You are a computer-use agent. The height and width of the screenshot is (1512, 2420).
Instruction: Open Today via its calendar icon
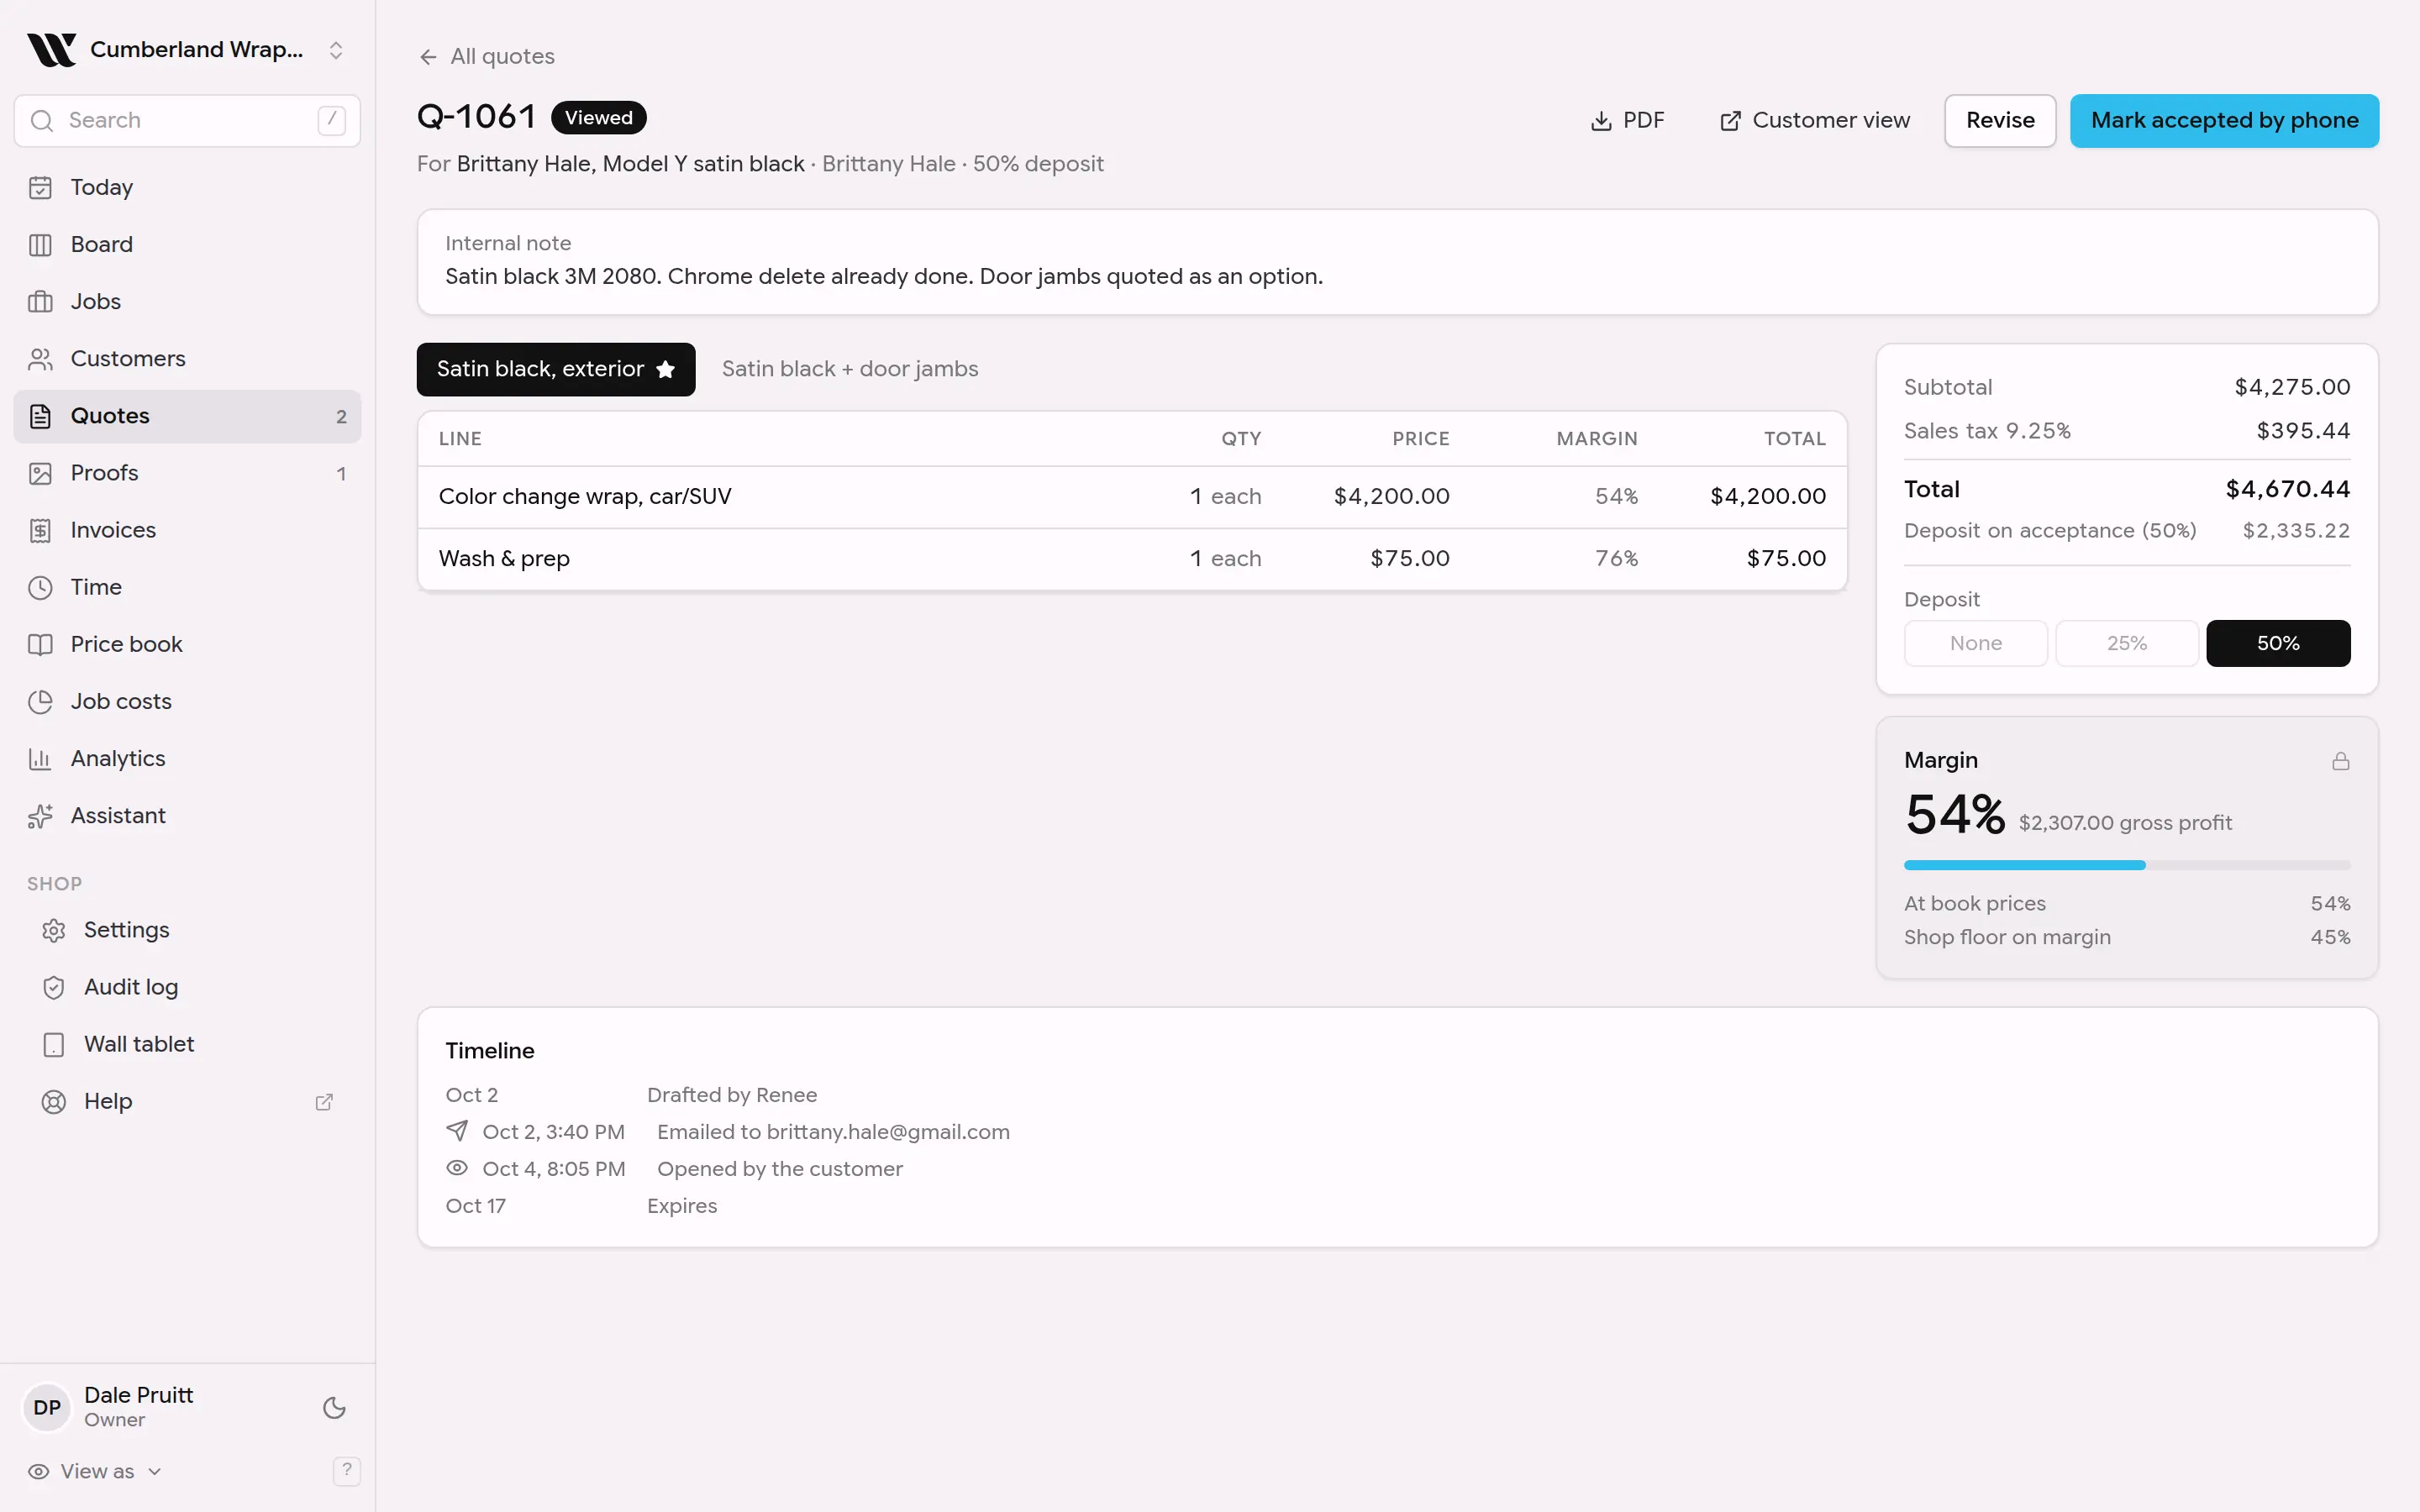pyautogui.click(x=40, y=187)
